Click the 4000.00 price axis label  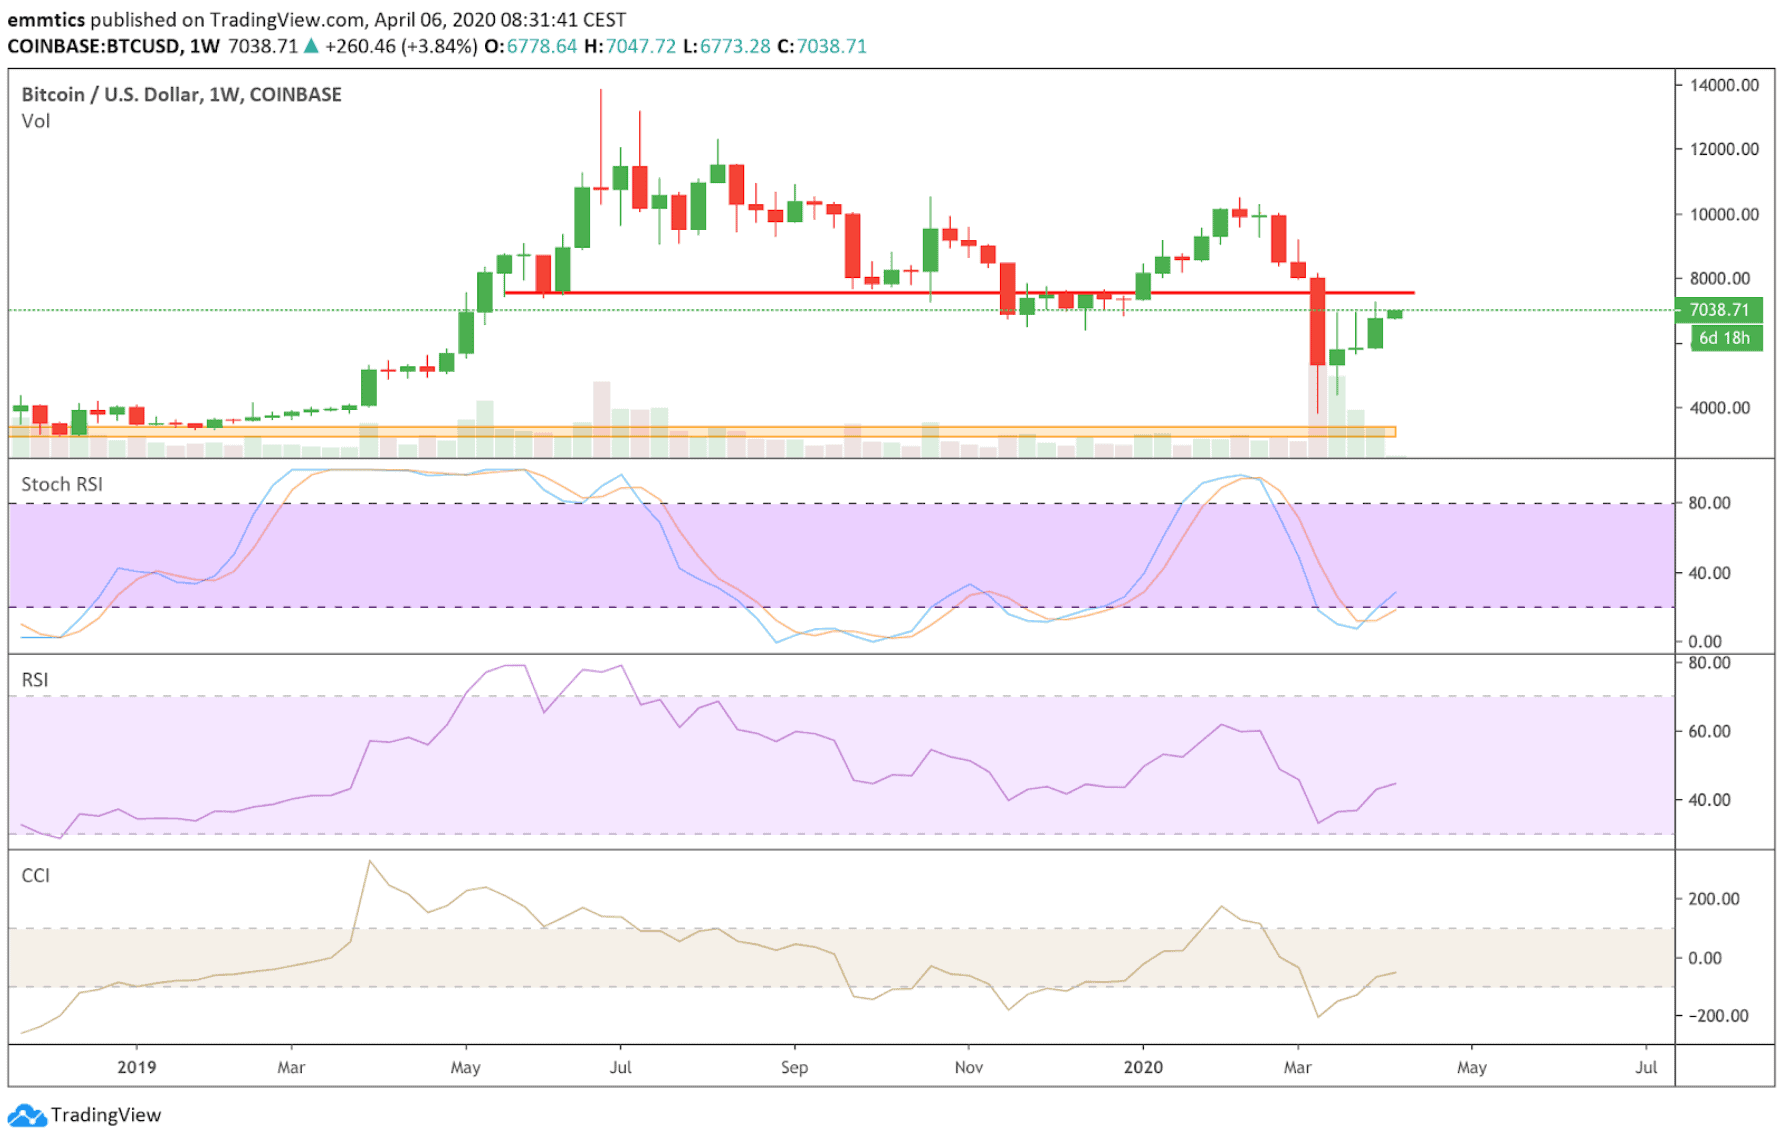pyautogui.click(x=1720, y=408)
